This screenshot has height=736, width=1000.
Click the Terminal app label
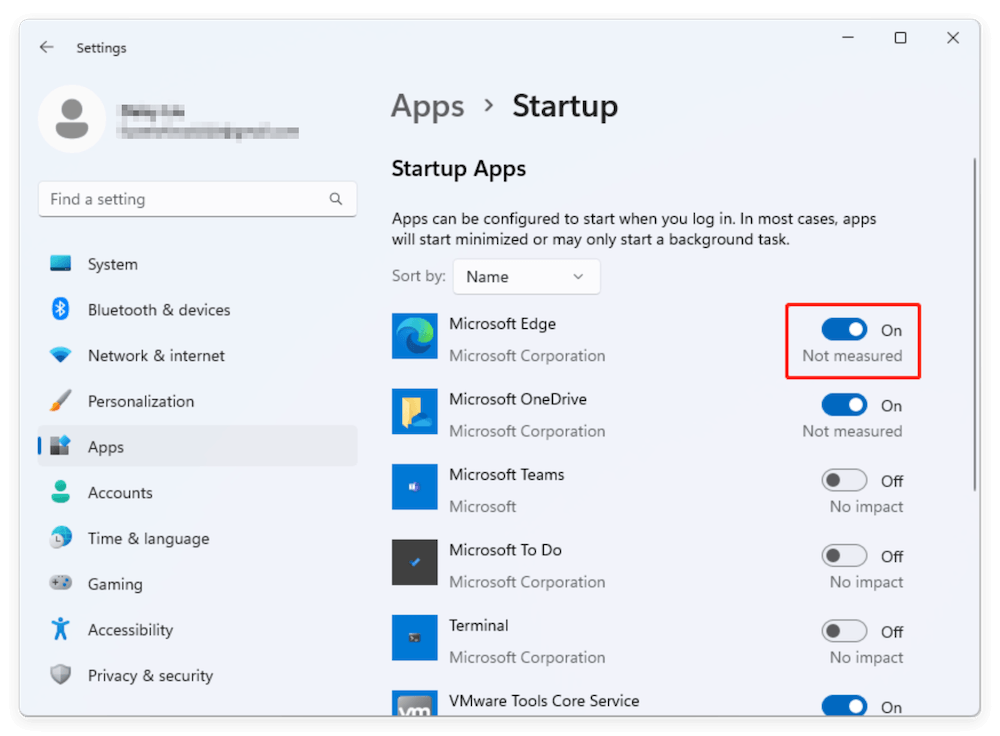click(x=478, y=625)
